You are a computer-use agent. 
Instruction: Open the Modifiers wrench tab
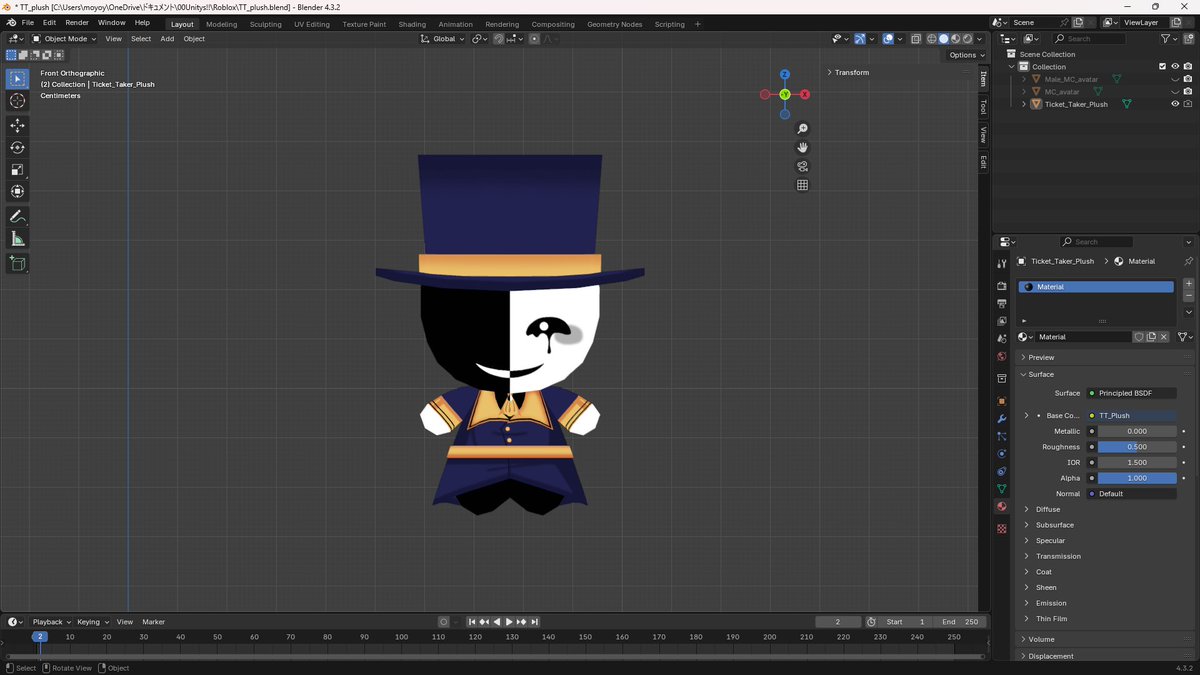coord(1002,419)
